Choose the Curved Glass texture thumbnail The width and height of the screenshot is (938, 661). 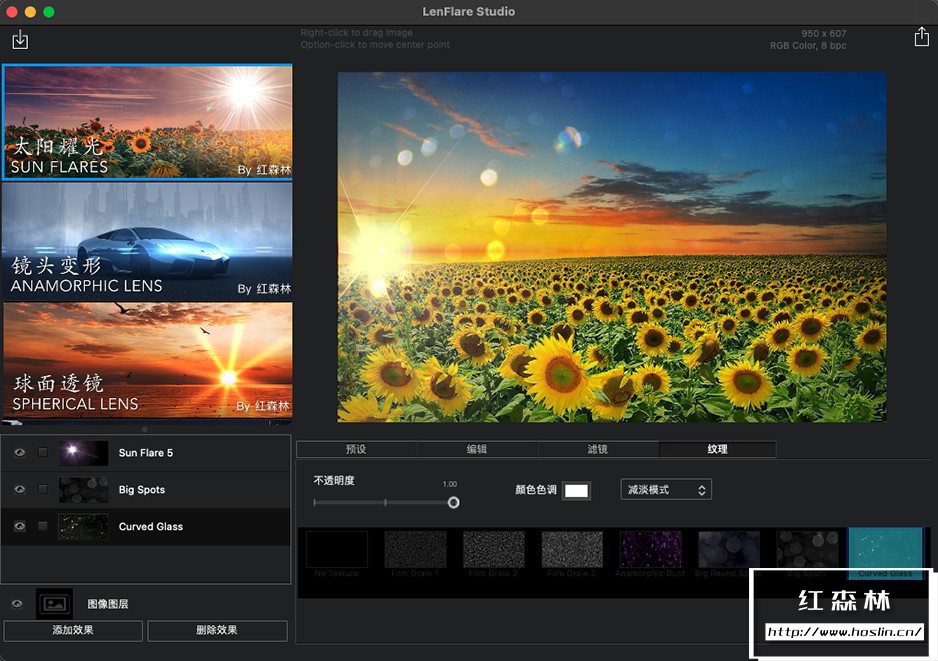(x=885, y=553)
